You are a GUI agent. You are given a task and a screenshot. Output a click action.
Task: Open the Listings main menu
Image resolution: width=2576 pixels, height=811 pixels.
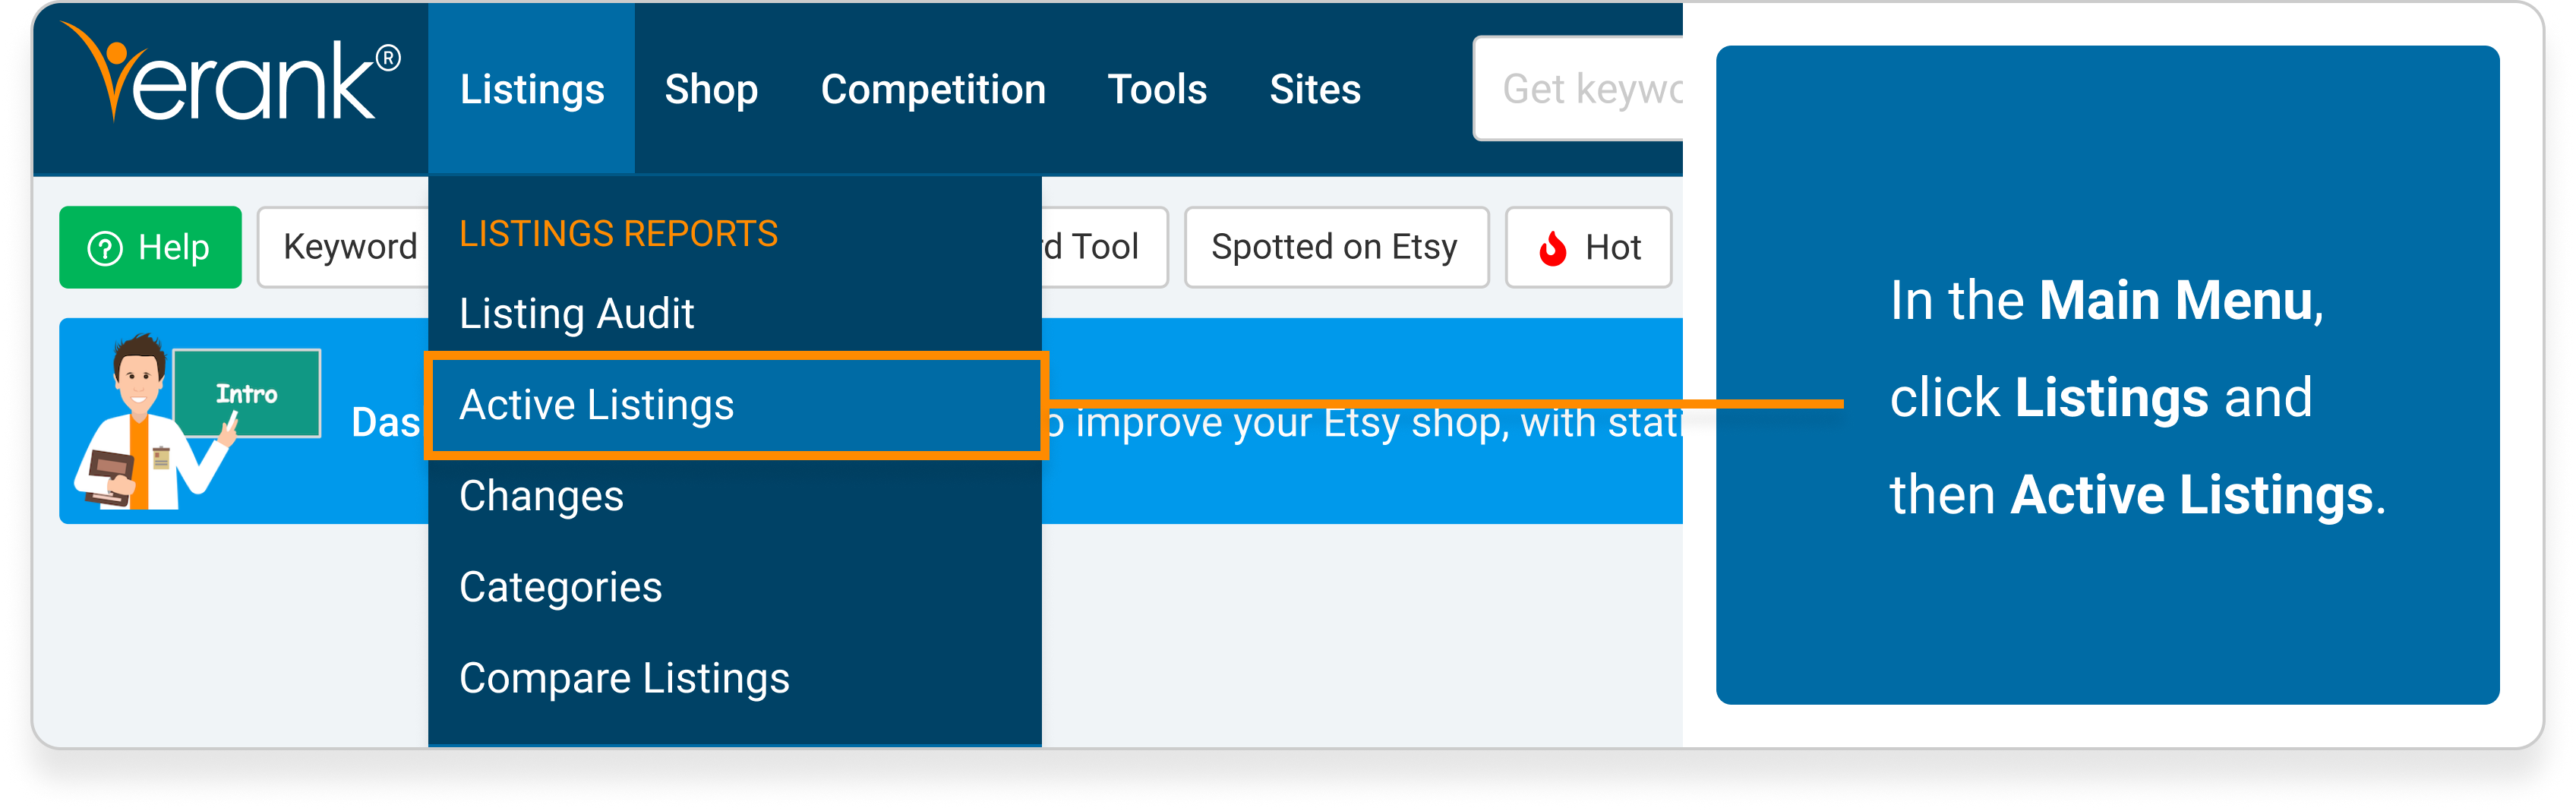[x=532, y=89]
